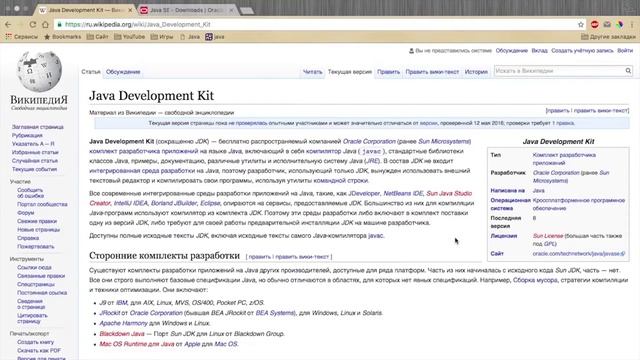Open the Сайт bookmark folder
Viewport: 640px width, 360px height.
(x=98, y=37)
